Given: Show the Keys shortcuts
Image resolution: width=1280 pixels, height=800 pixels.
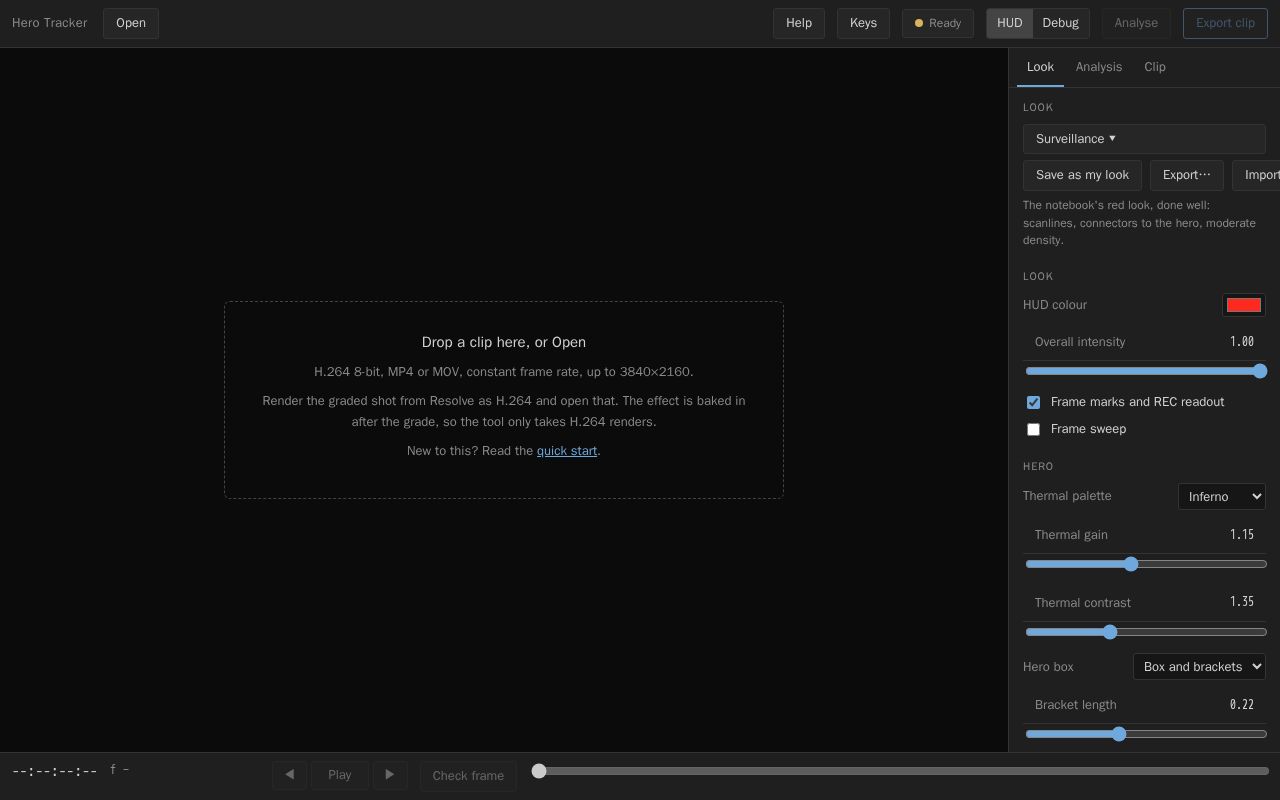Looking at the screenshot, I should point(863,23).
